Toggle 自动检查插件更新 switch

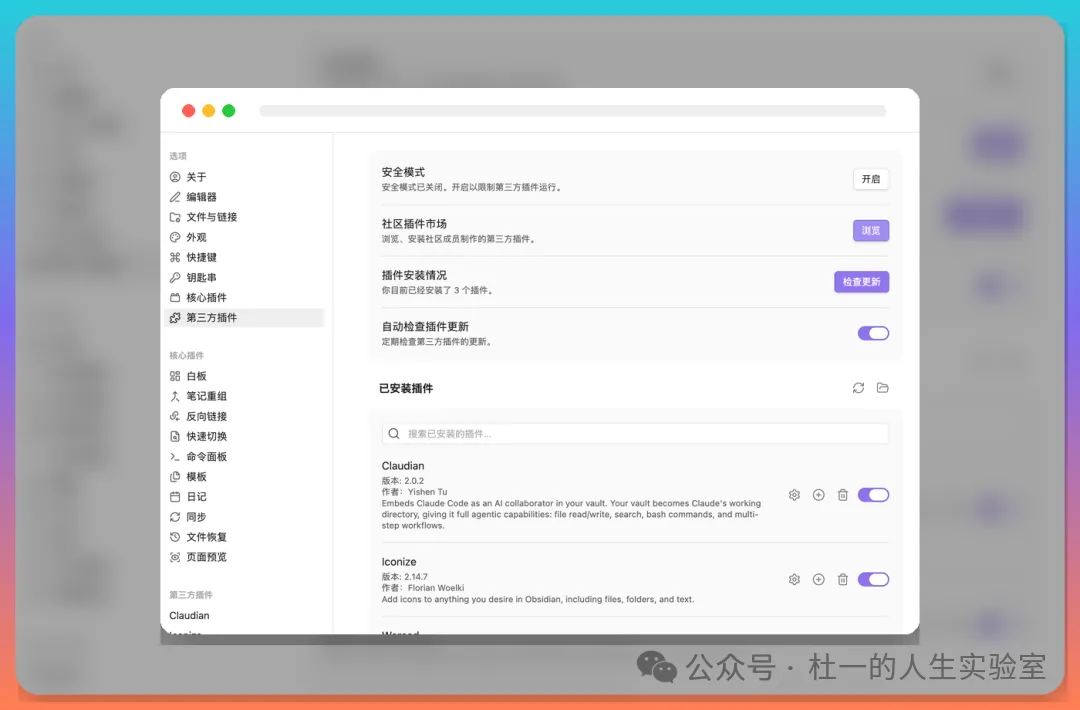tap(873, 333)
